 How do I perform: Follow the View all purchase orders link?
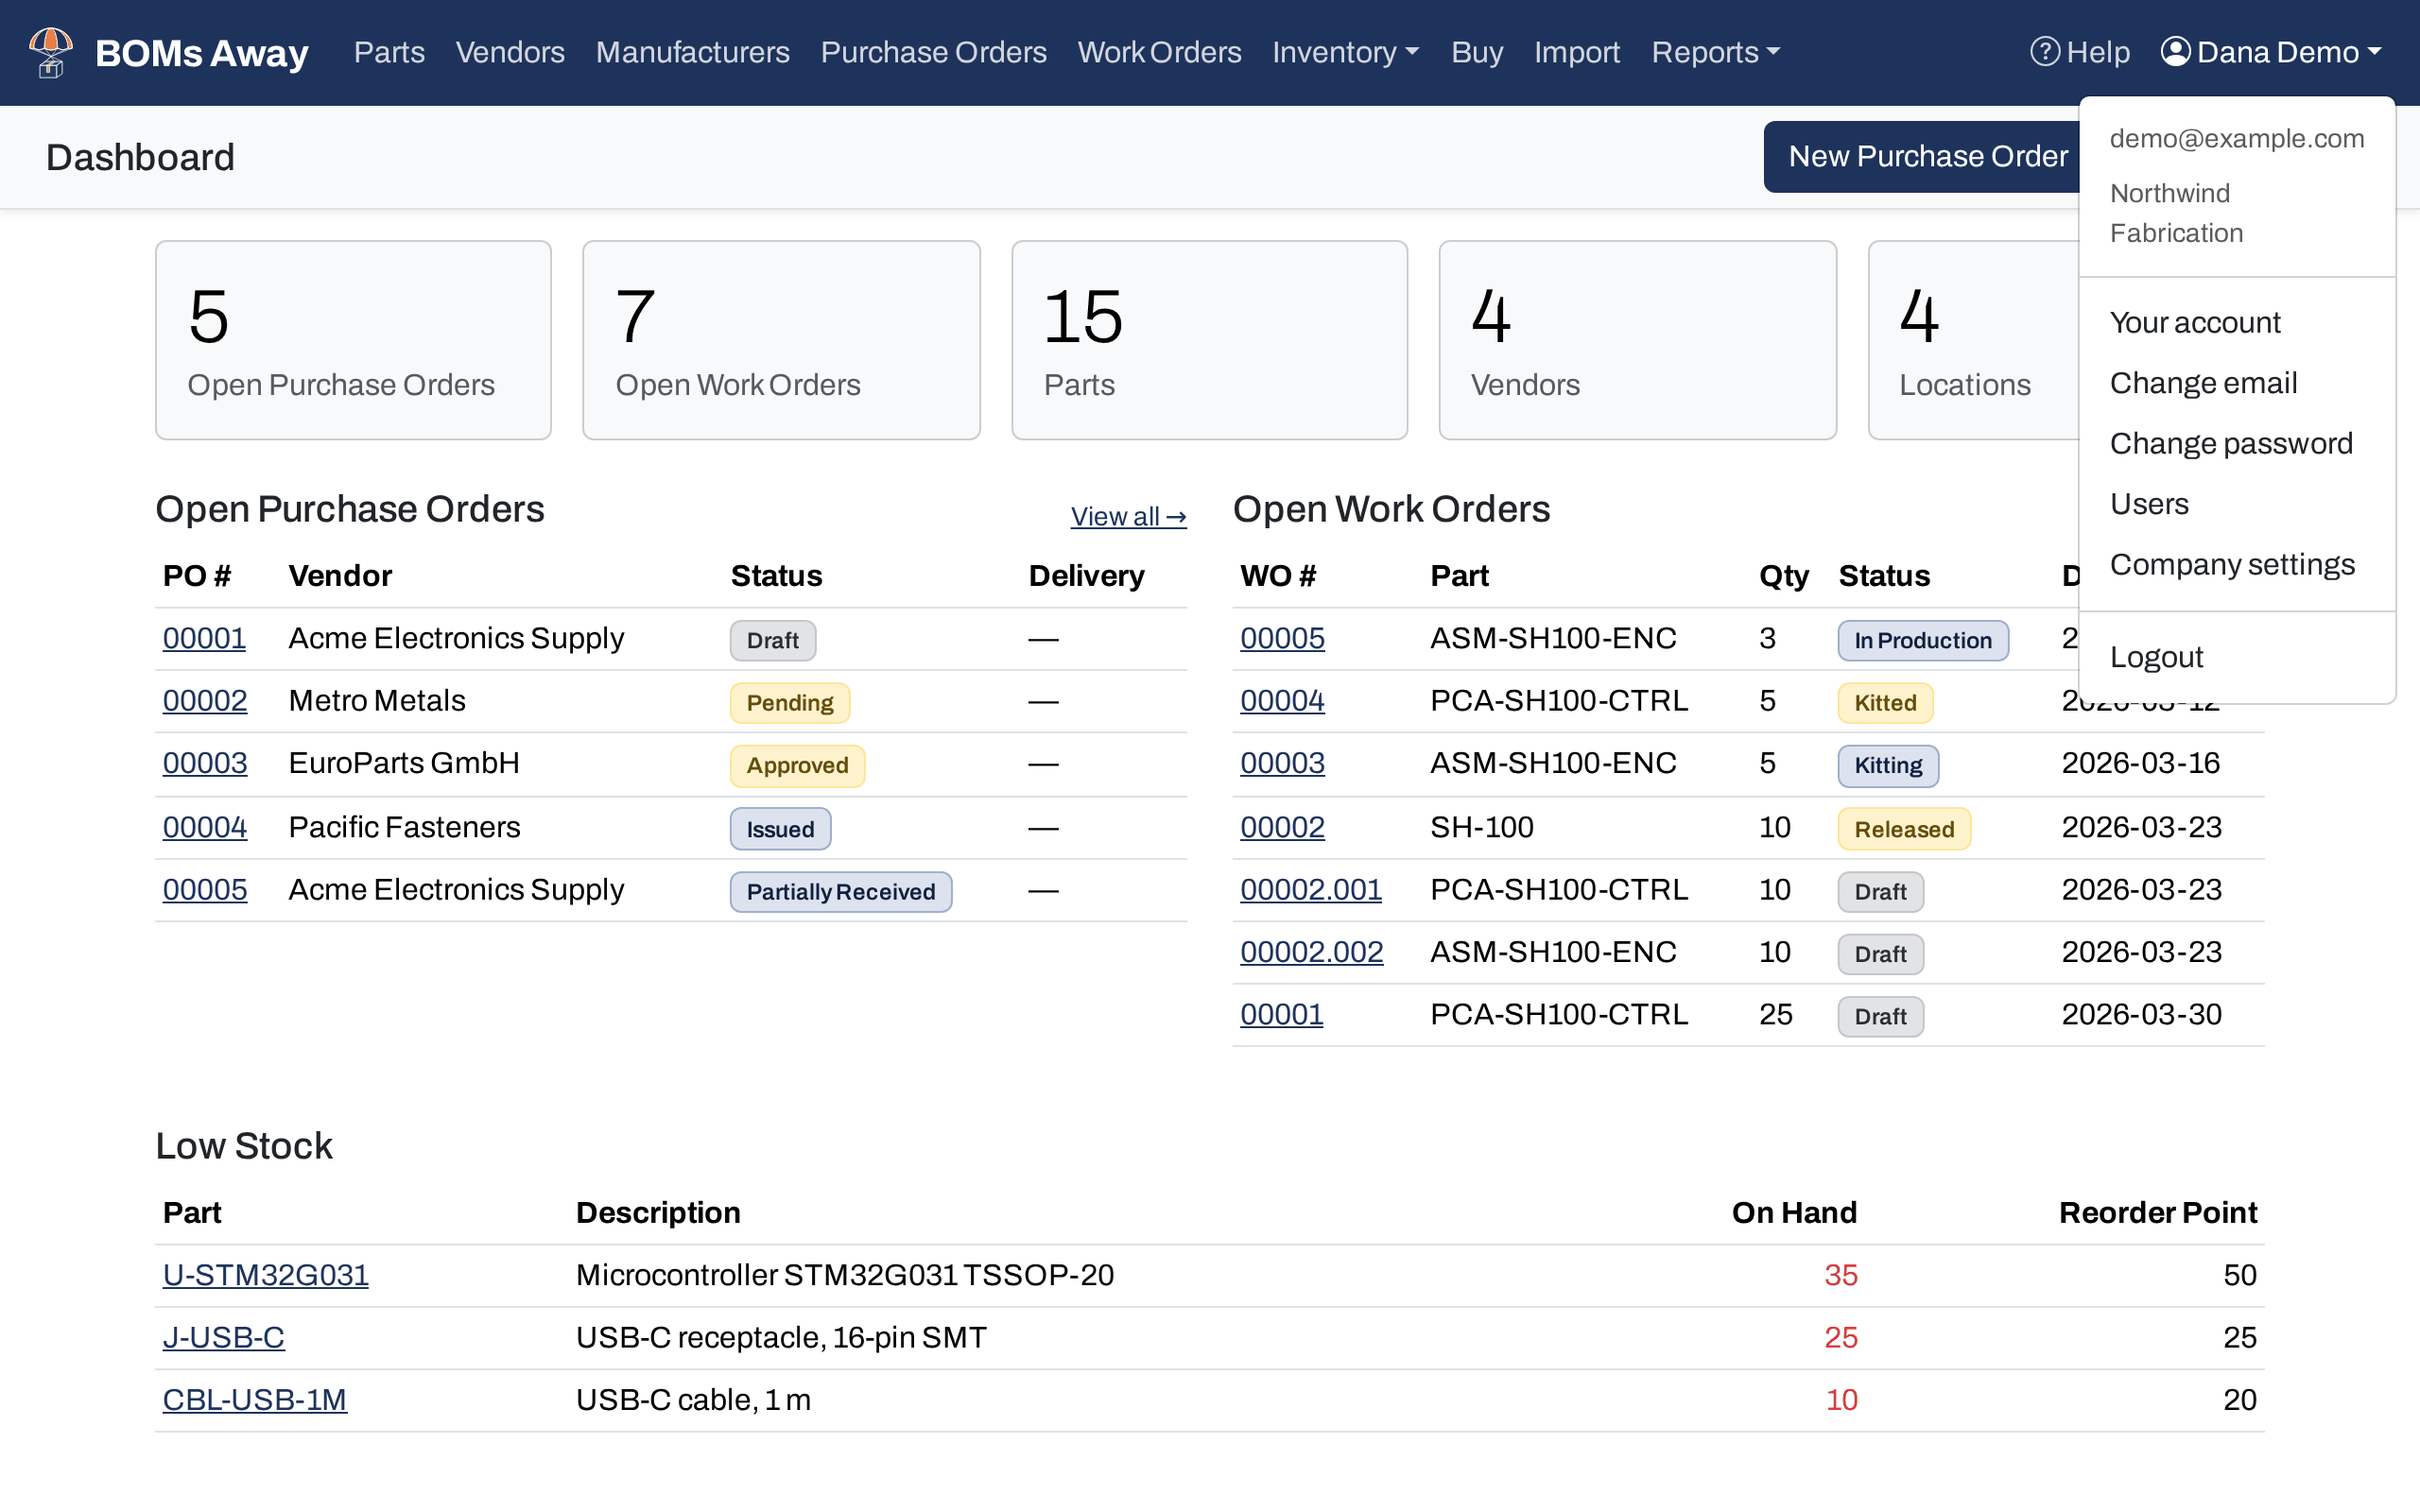click(1128, 517)
